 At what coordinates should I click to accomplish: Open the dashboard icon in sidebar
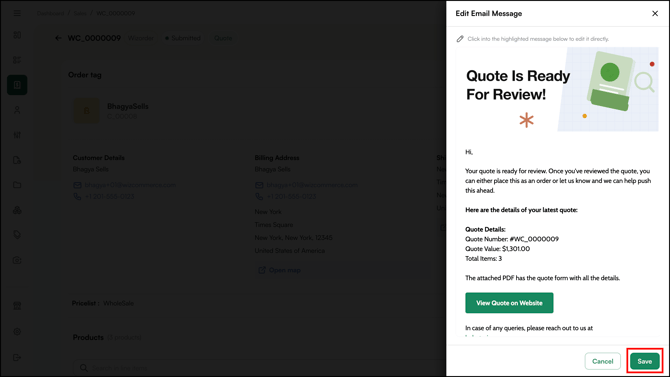[17, 35]
